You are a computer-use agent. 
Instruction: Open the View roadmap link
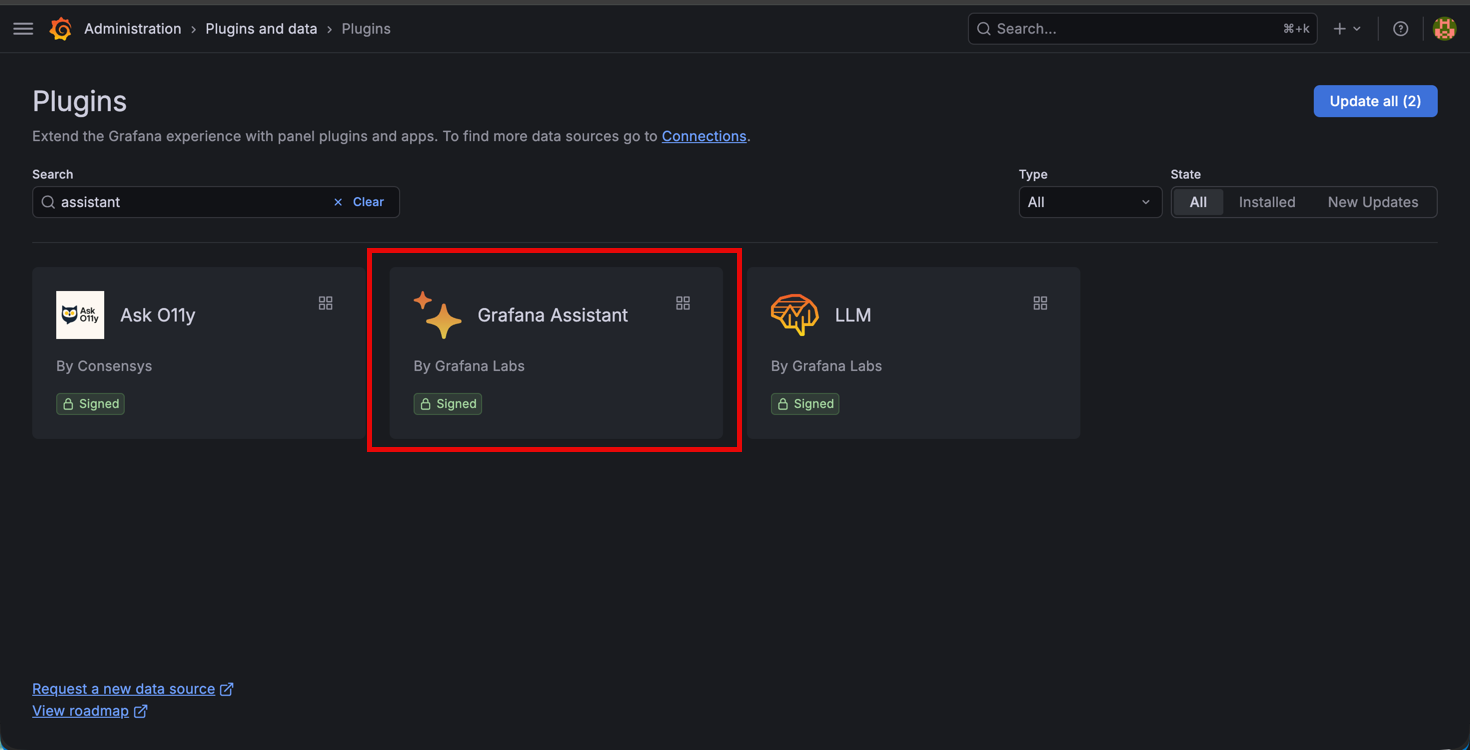80,711
